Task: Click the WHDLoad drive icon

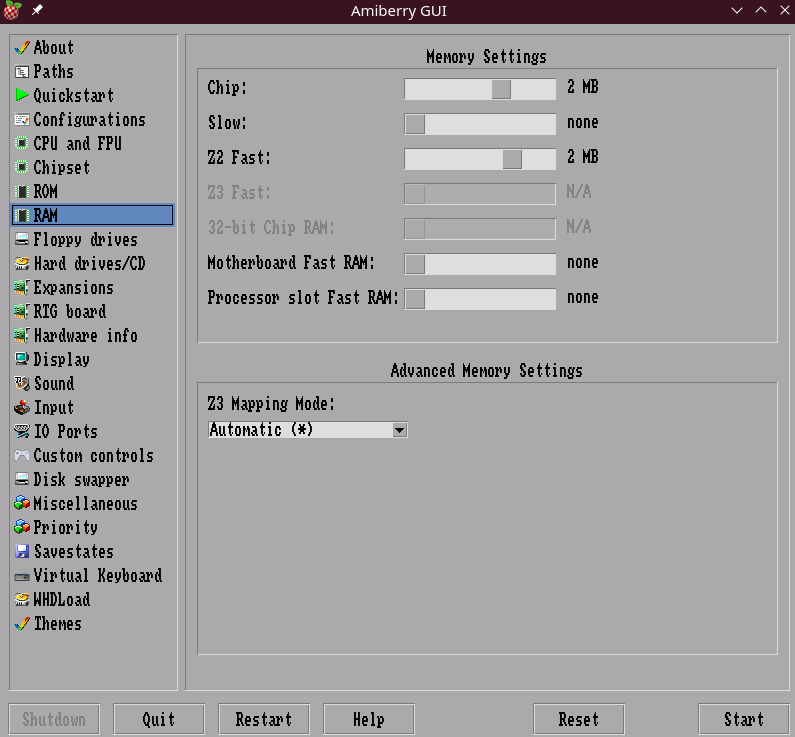Action: click(x=22, y=600)
